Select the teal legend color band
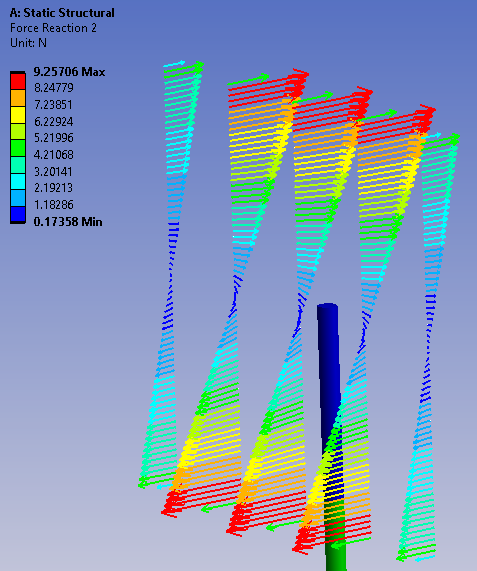 click(18, 165)
